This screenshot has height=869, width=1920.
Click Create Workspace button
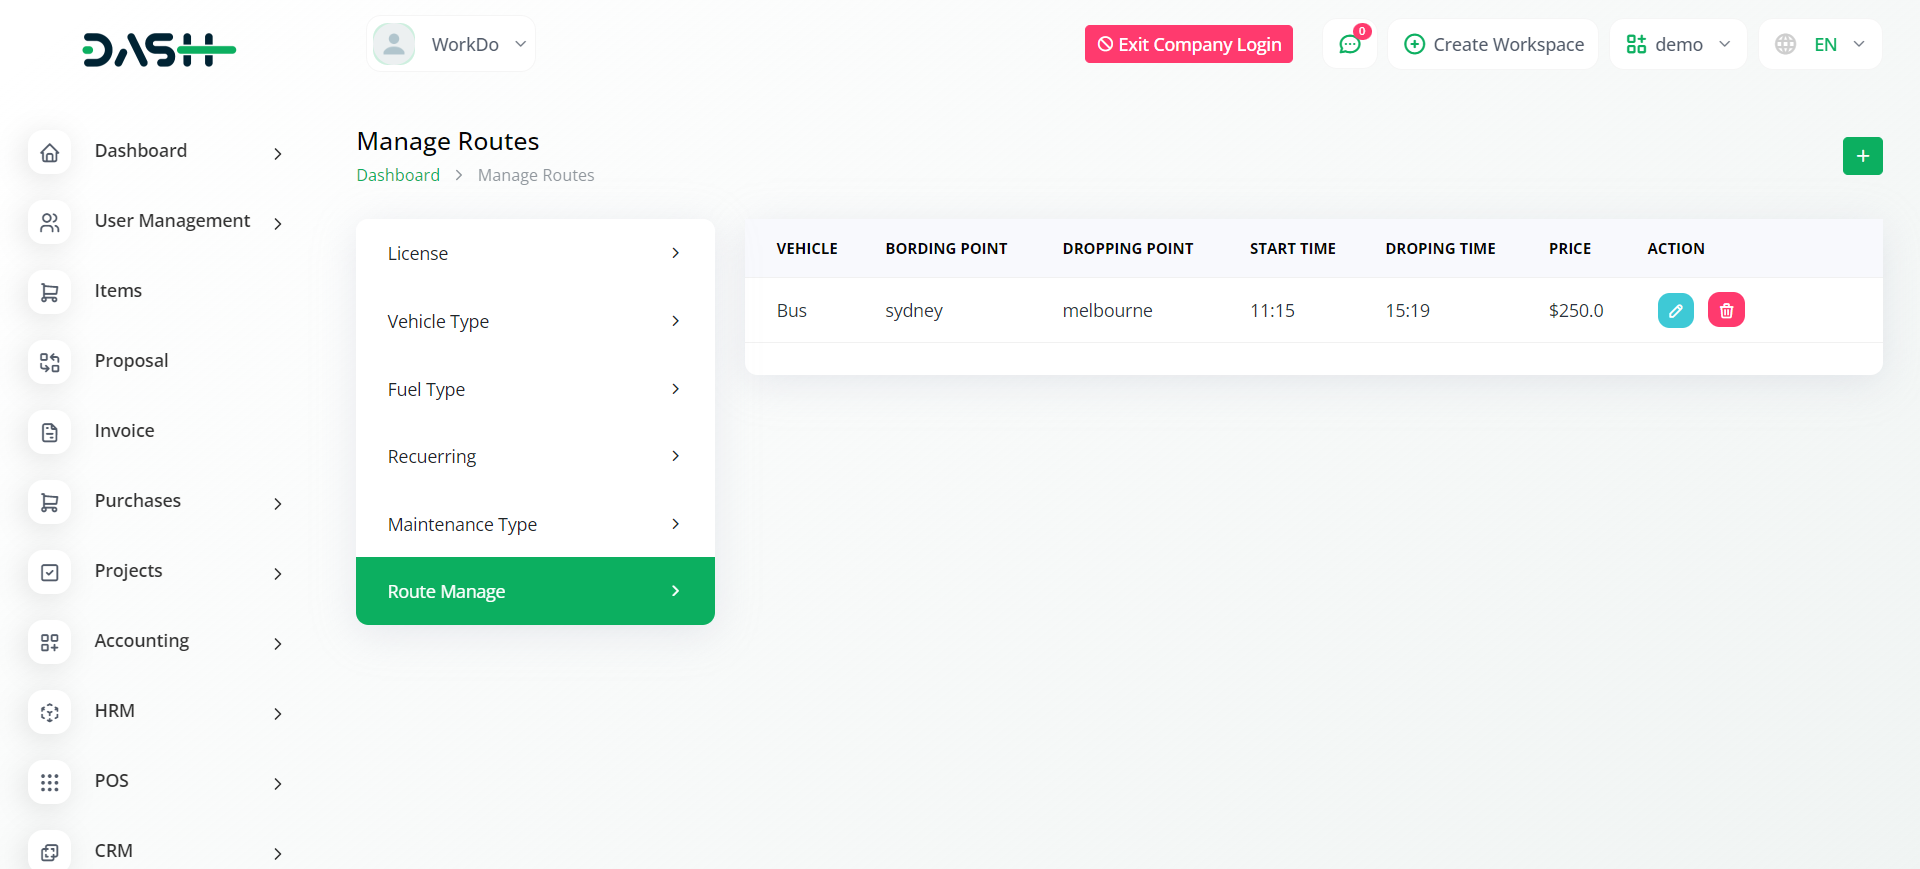pyautogui.click(x=1493, y=44)
